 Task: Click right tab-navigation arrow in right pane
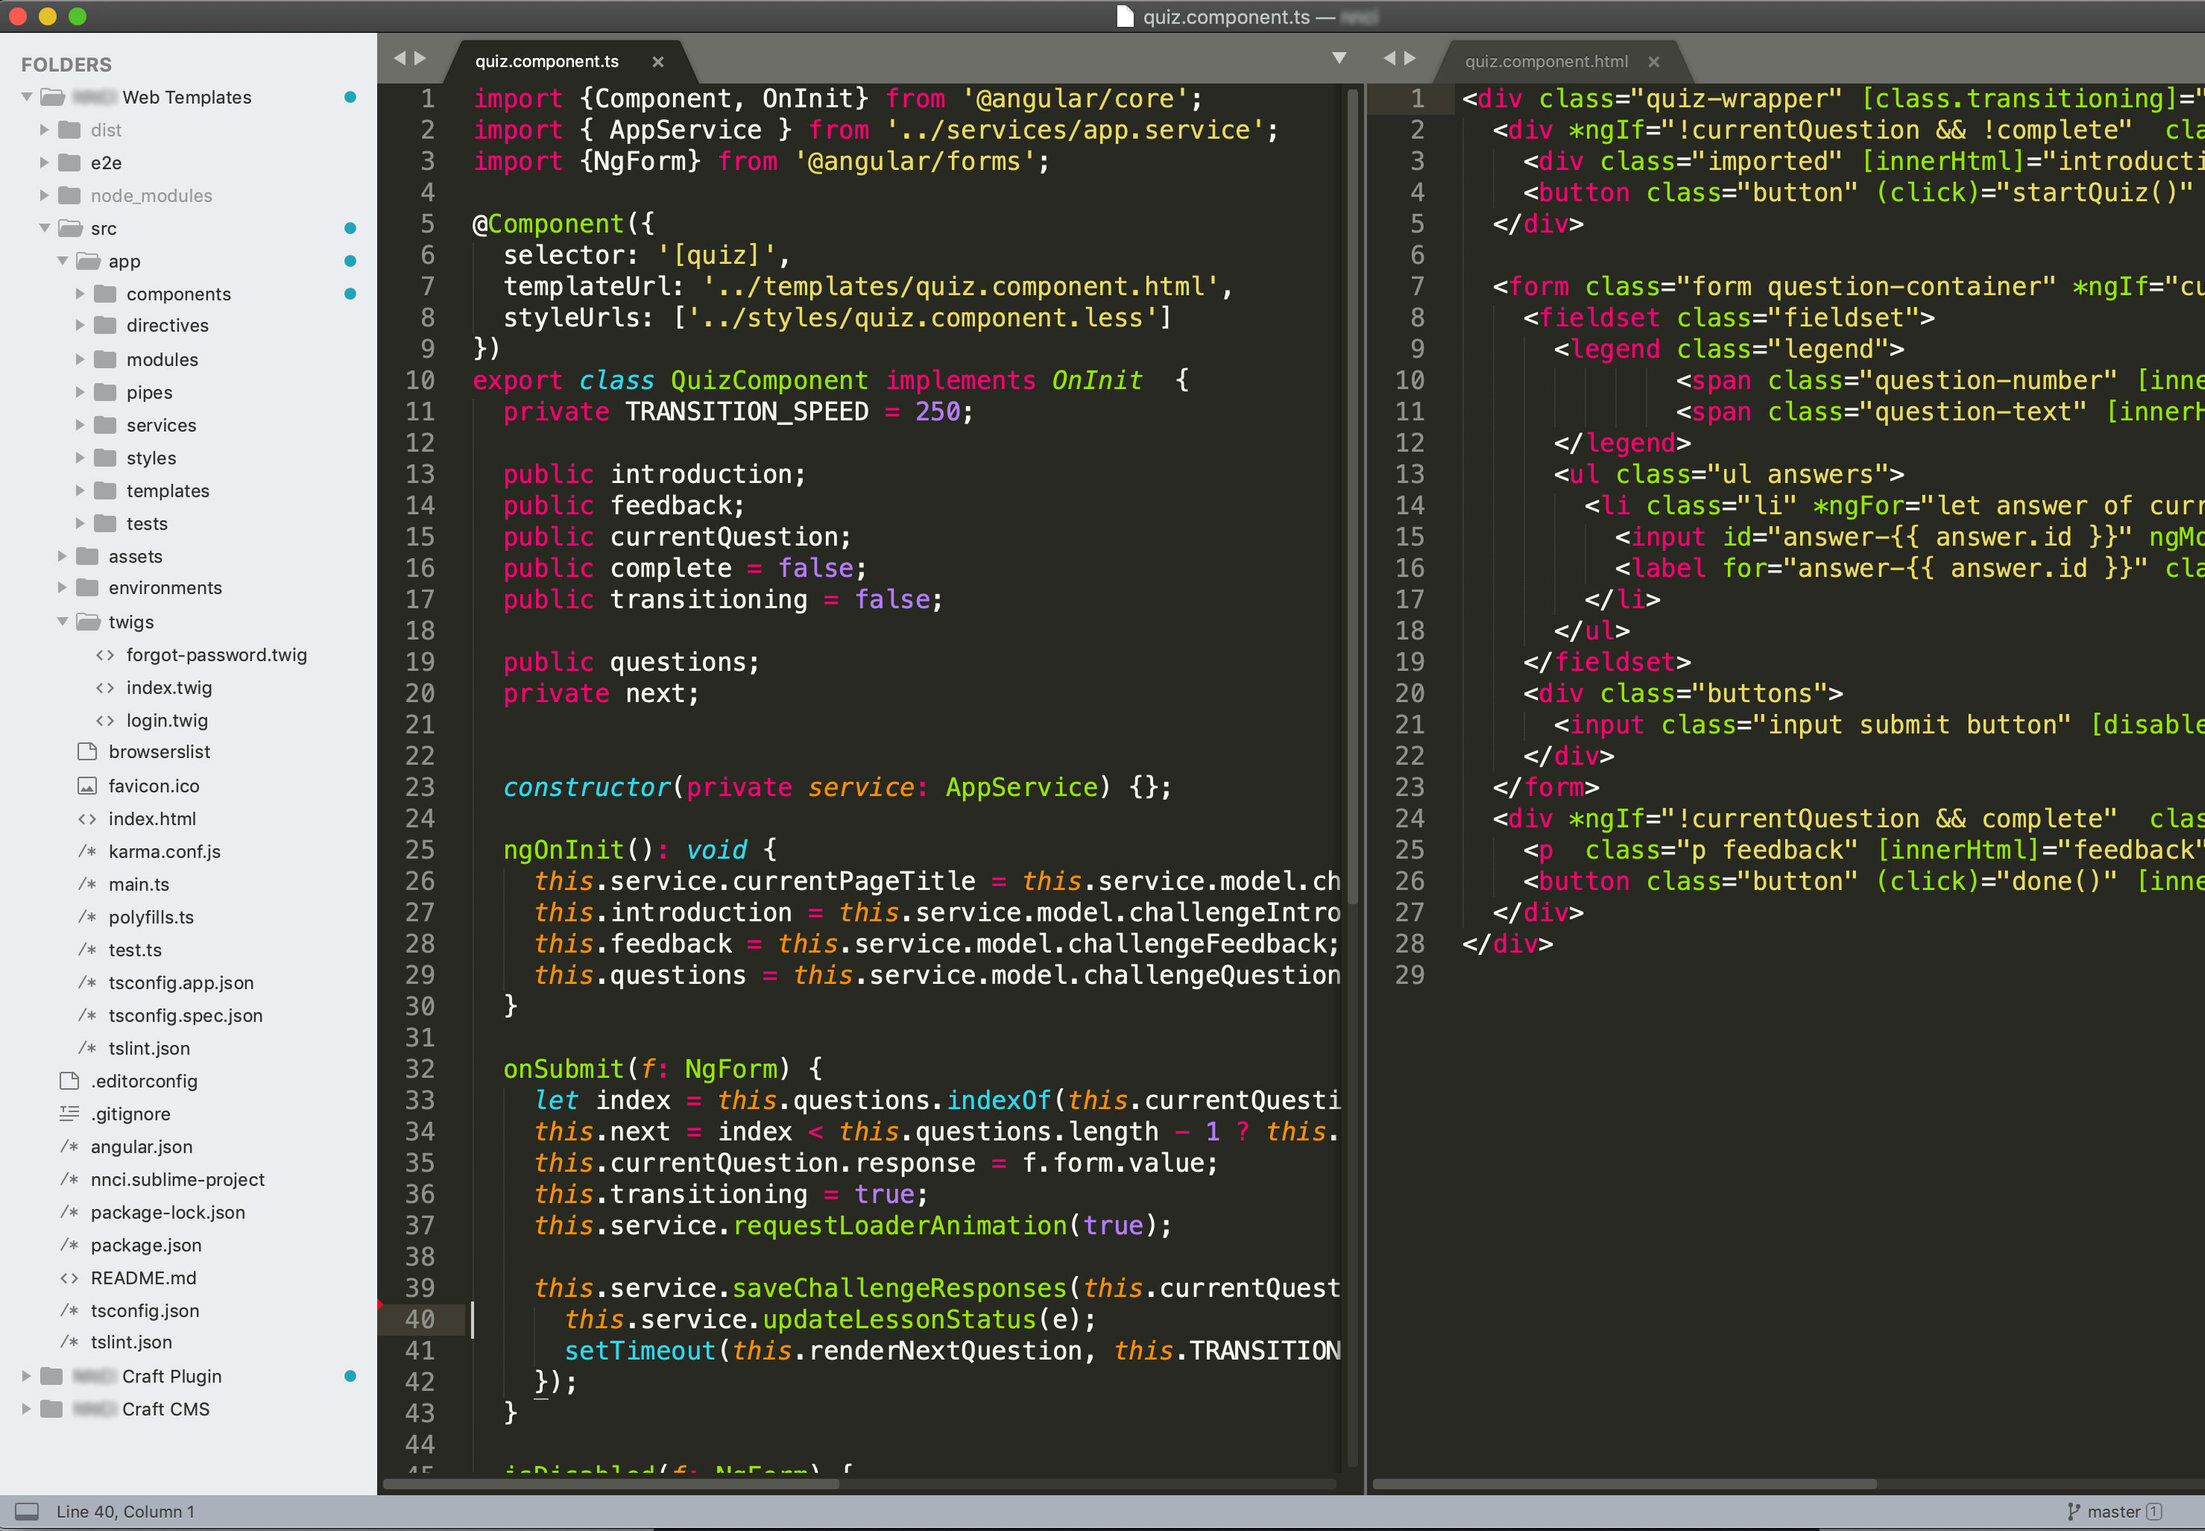click(1410, 59)
